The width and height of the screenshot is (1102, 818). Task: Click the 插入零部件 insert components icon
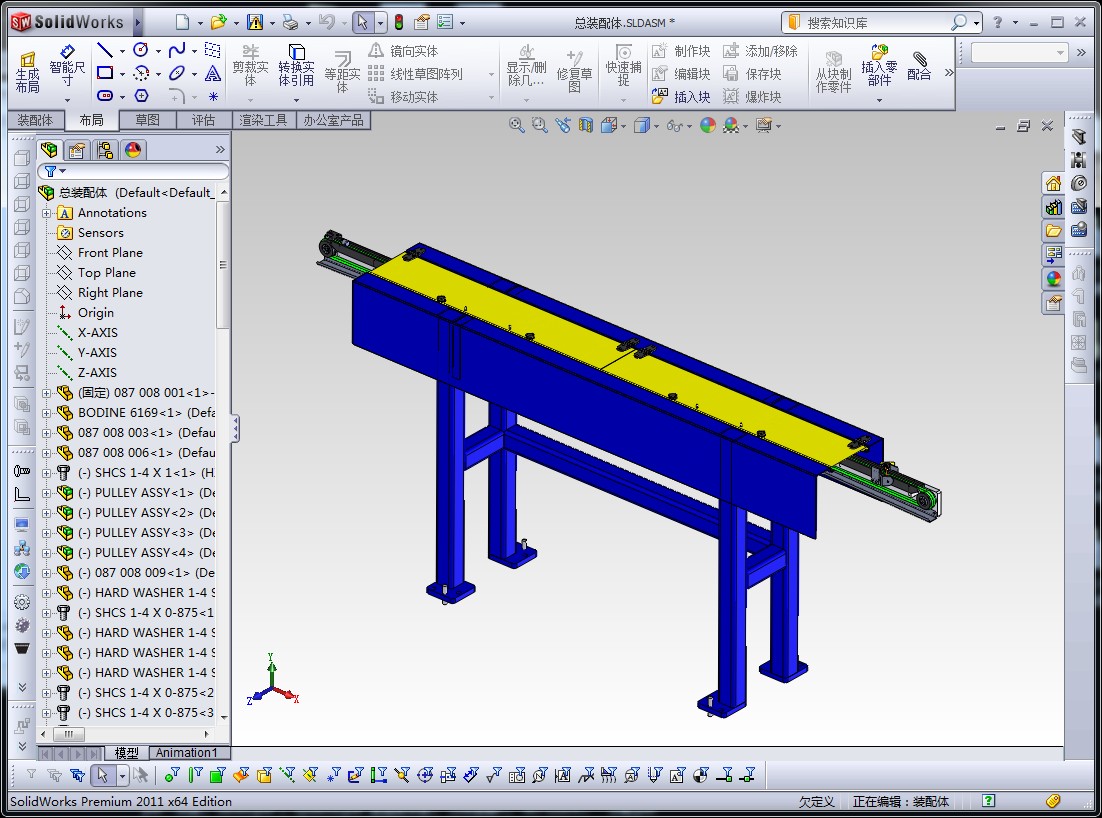coord(879,65)
